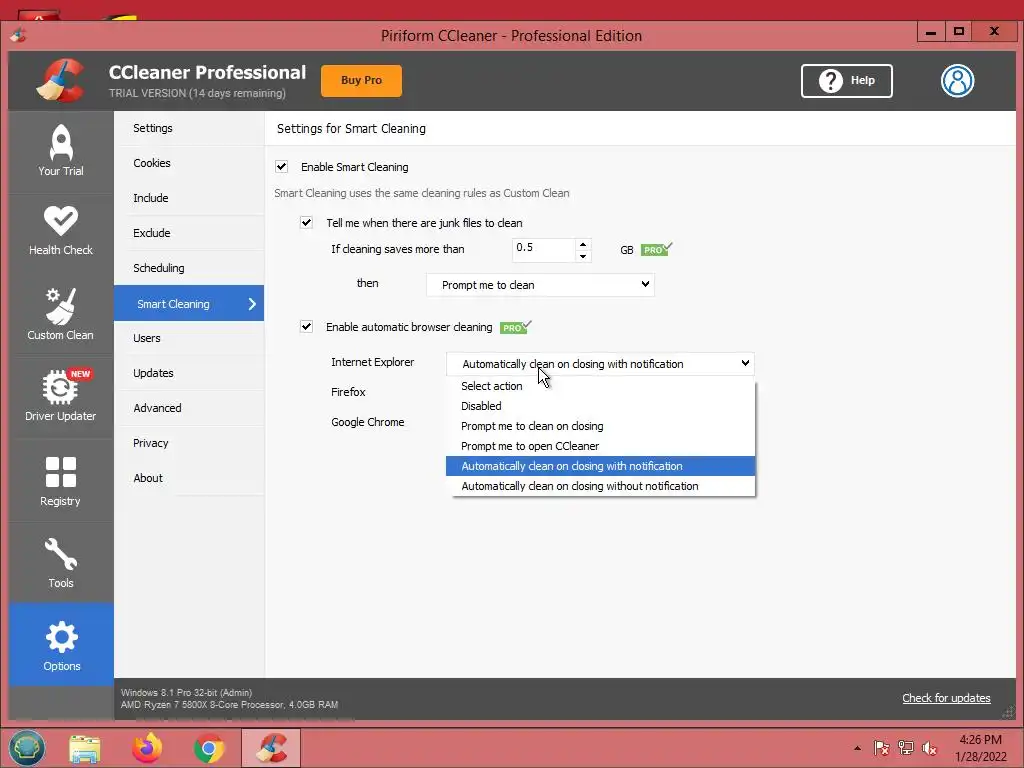Toggle Enable automatic browser cleaning checkbox
Viewport: 1024px width, 768px height.
click(306, 327)
